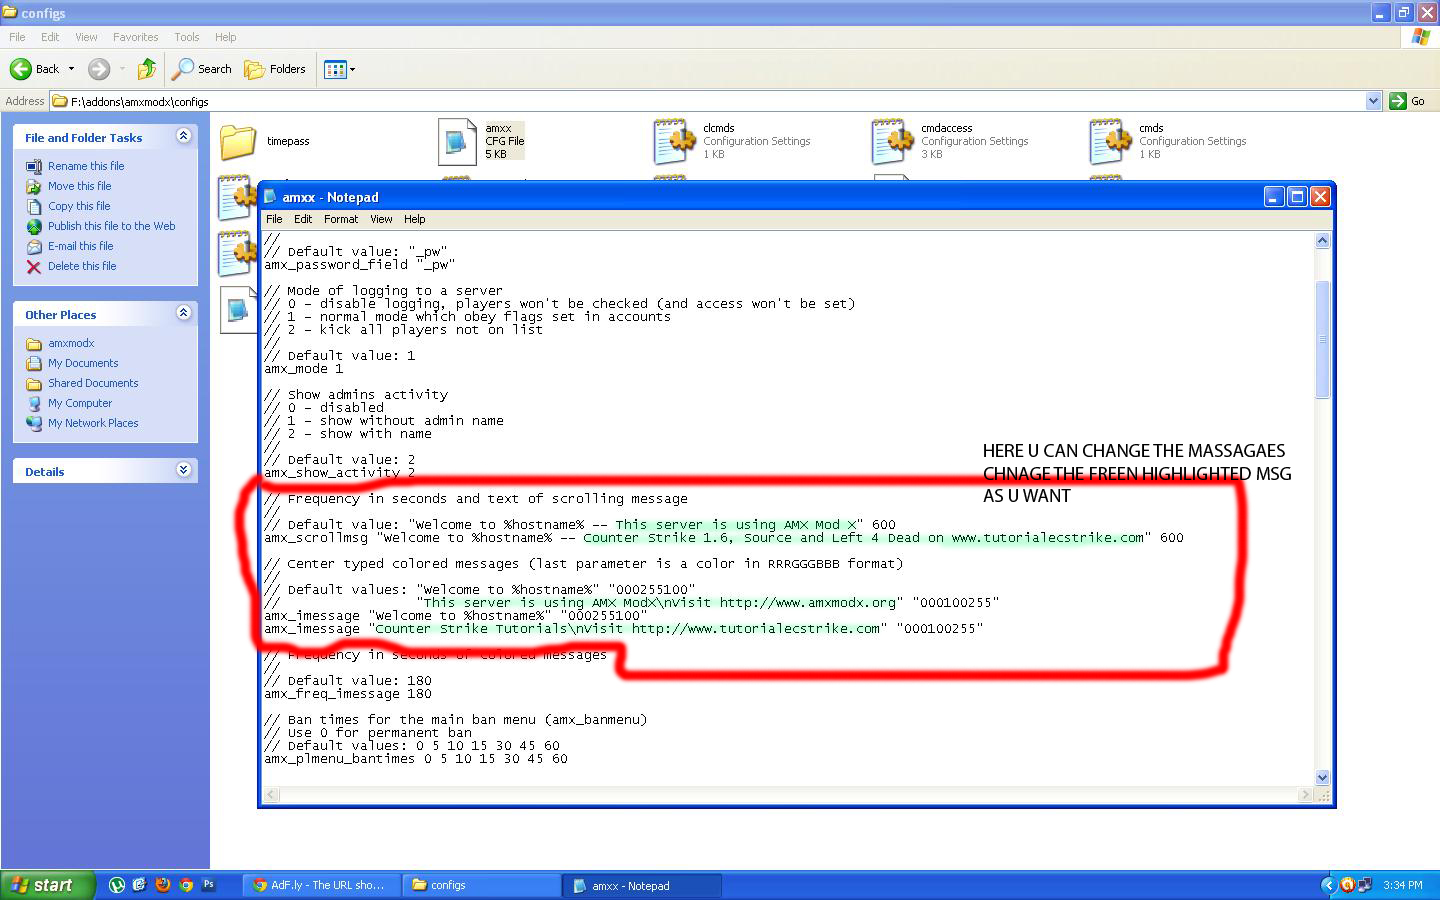Click the amx_mode 1 line in Notepad
The height and width of the screenshot is (900, 1440).
304,369
